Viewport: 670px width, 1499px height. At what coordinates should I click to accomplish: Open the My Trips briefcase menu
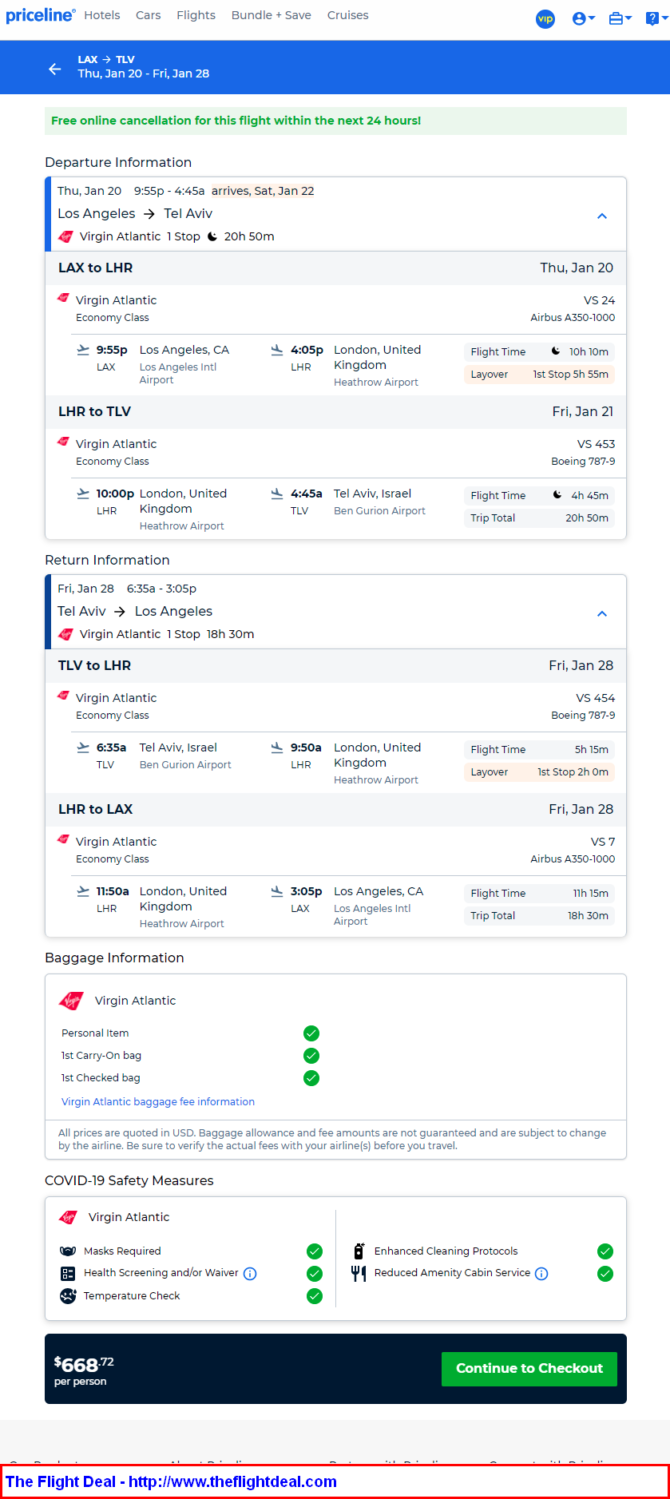[620, 18]
